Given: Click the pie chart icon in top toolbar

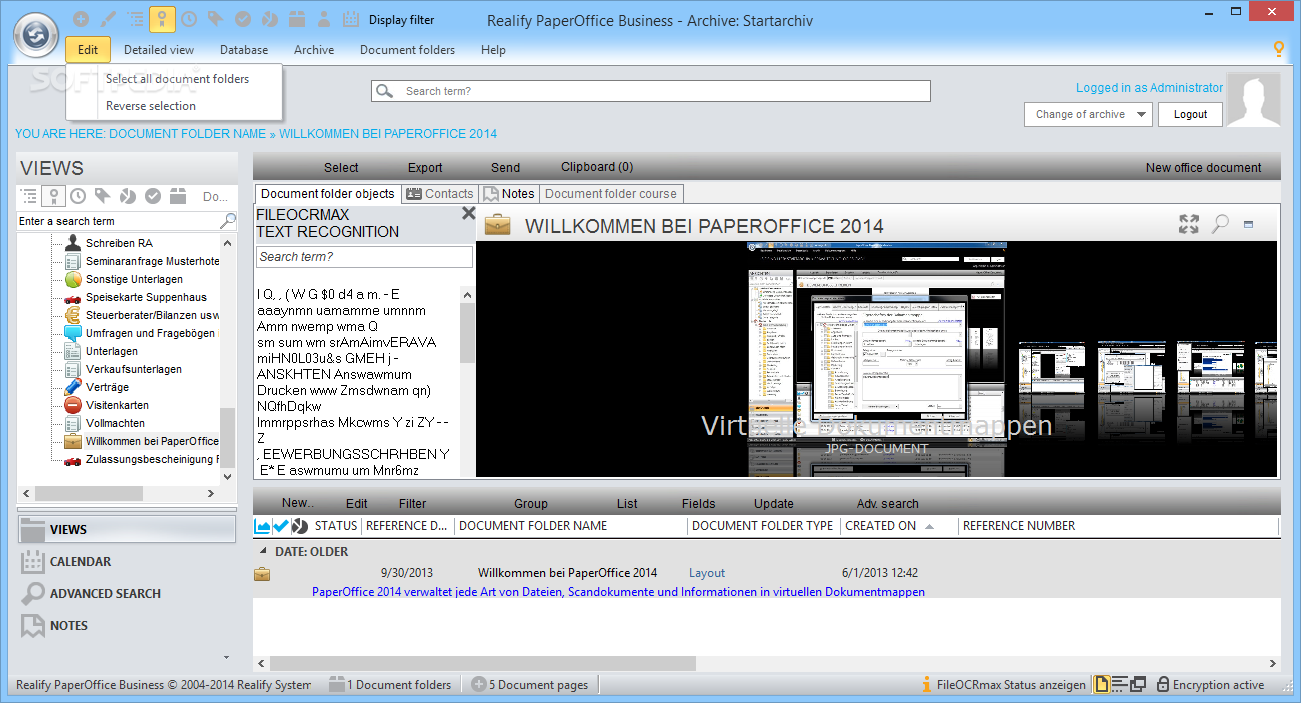Looking at the screenshot, I should click(270, 19).
